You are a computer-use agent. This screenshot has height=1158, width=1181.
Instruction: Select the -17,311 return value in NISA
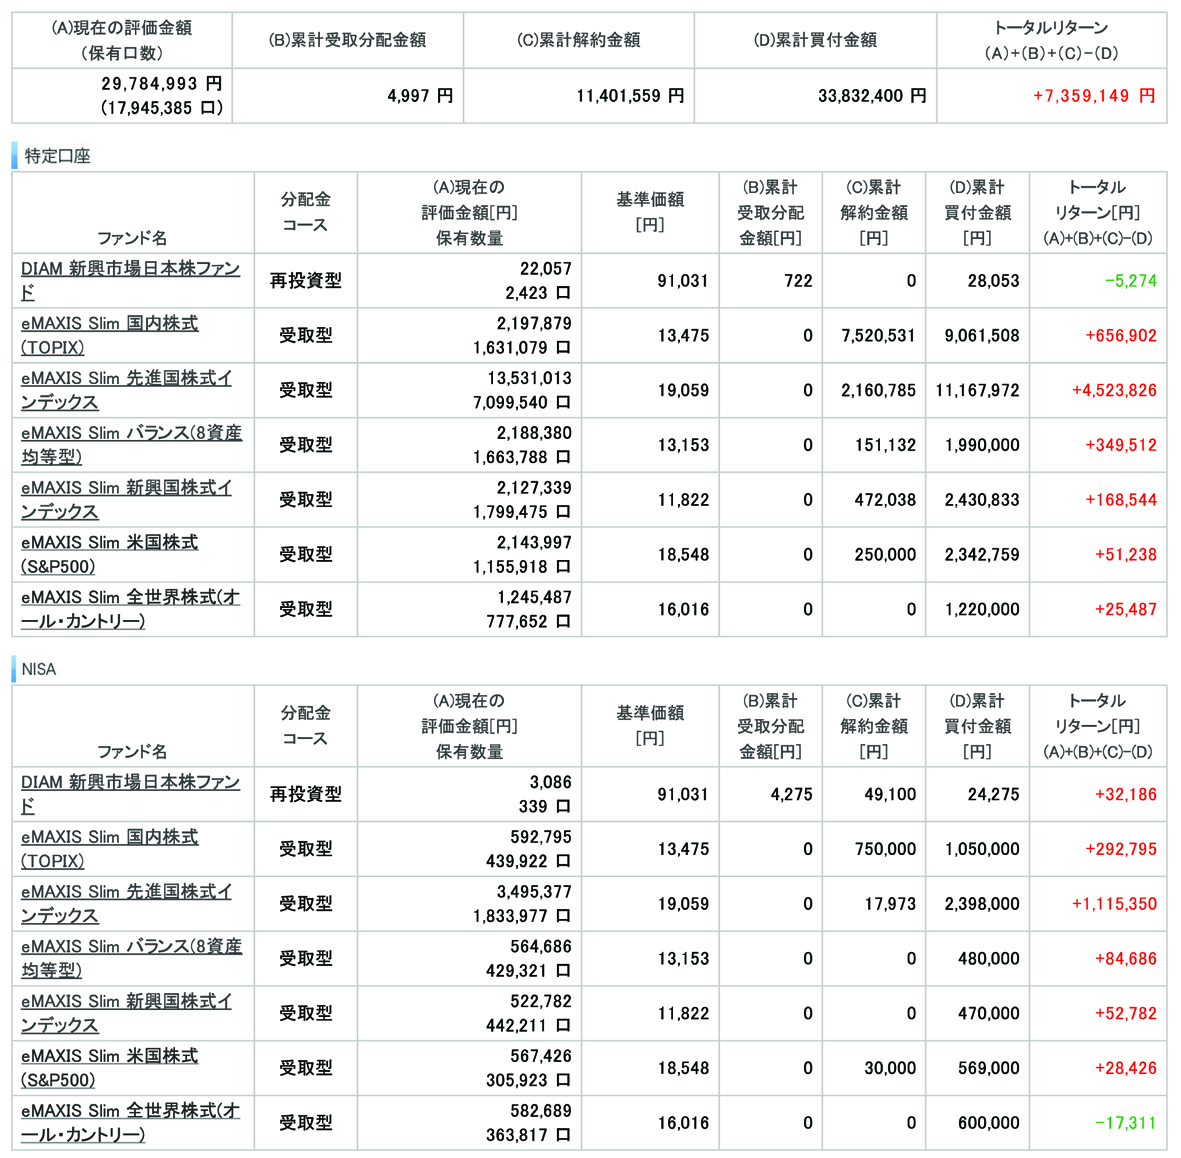point(1125,1123)
